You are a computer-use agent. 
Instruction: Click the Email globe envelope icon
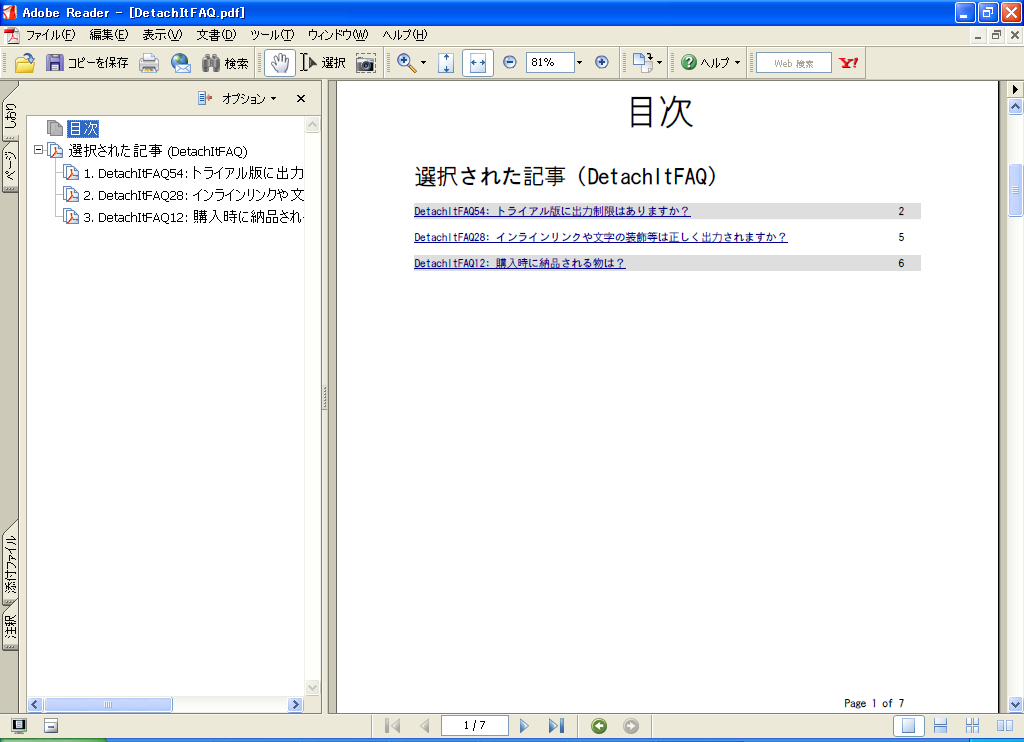pyautogui.click(x=181, y=63)
